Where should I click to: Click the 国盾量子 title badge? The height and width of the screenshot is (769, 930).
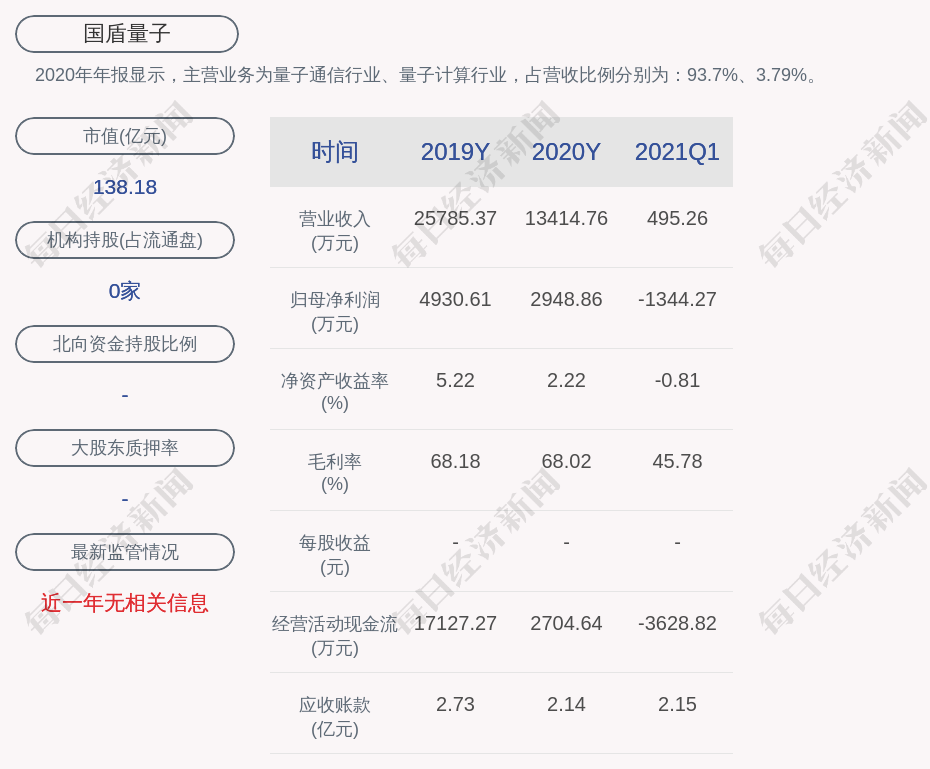coord(125,34)
